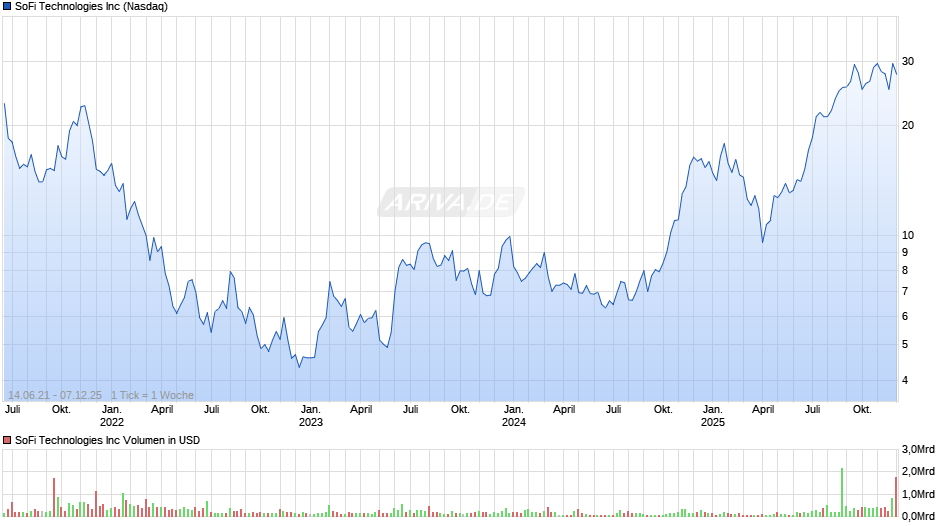Click the price axis label 4
The image size is (940, 526).
(x=905, y=380)
